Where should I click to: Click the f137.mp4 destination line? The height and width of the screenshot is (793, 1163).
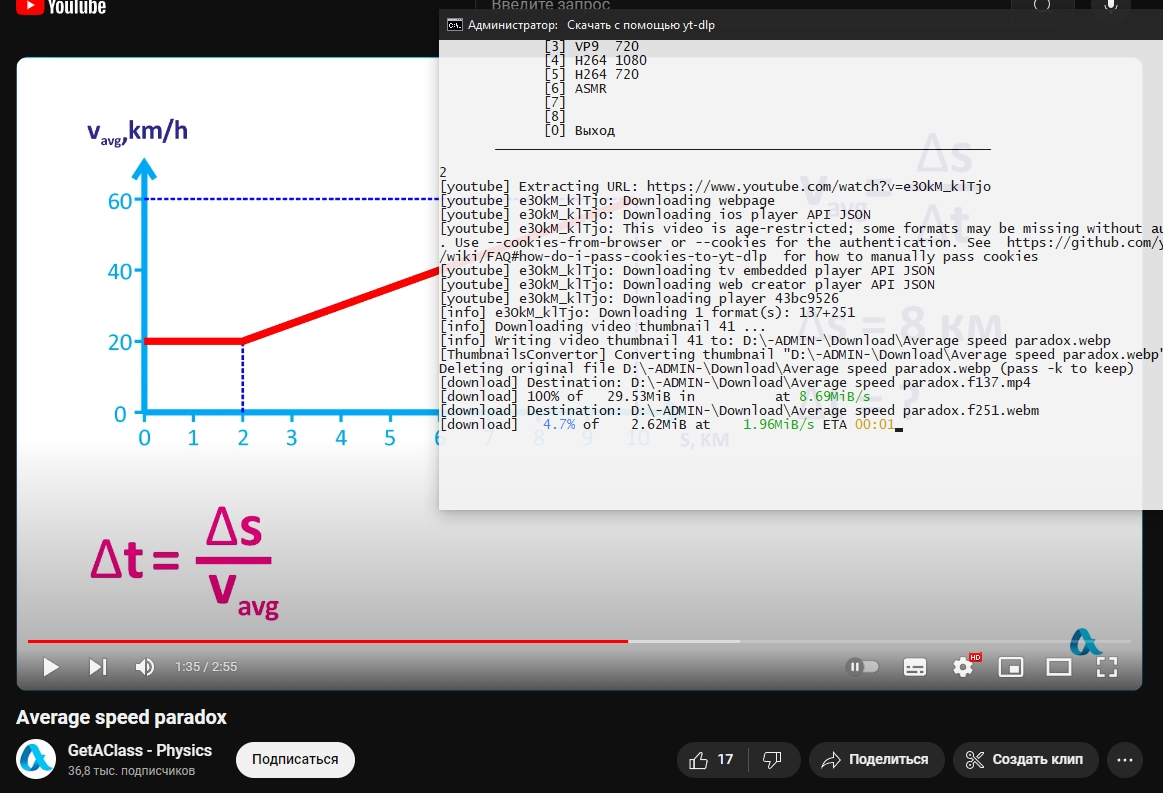pyautogui.click(x=735, y=383)
